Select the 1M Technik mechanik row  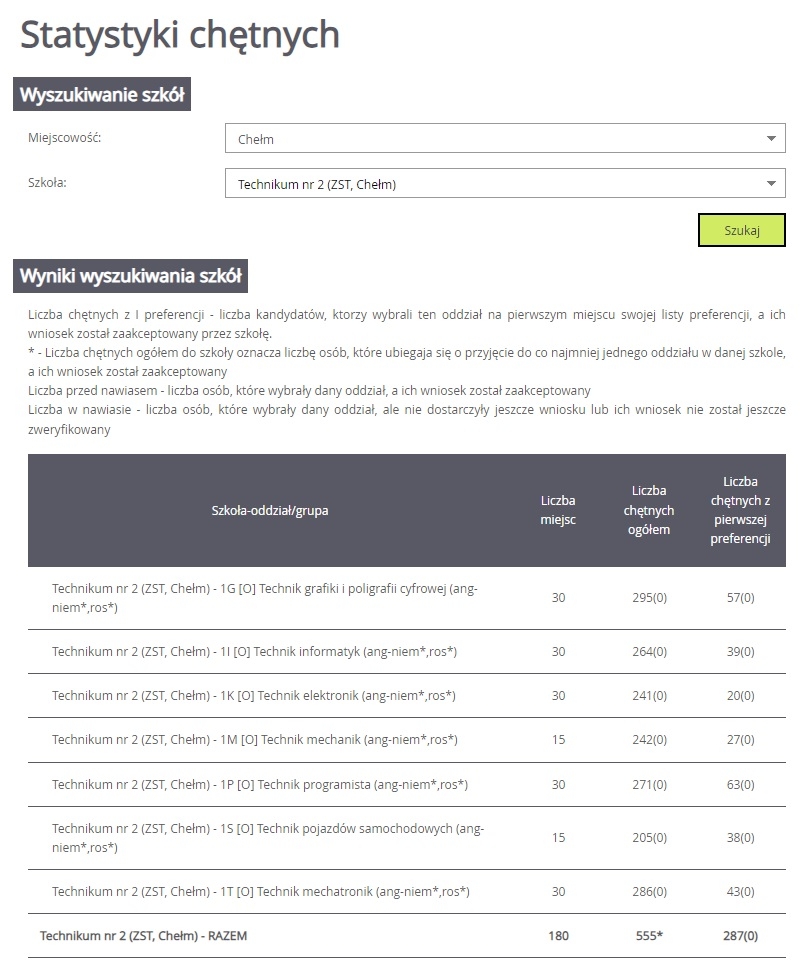tap(255, 740)
